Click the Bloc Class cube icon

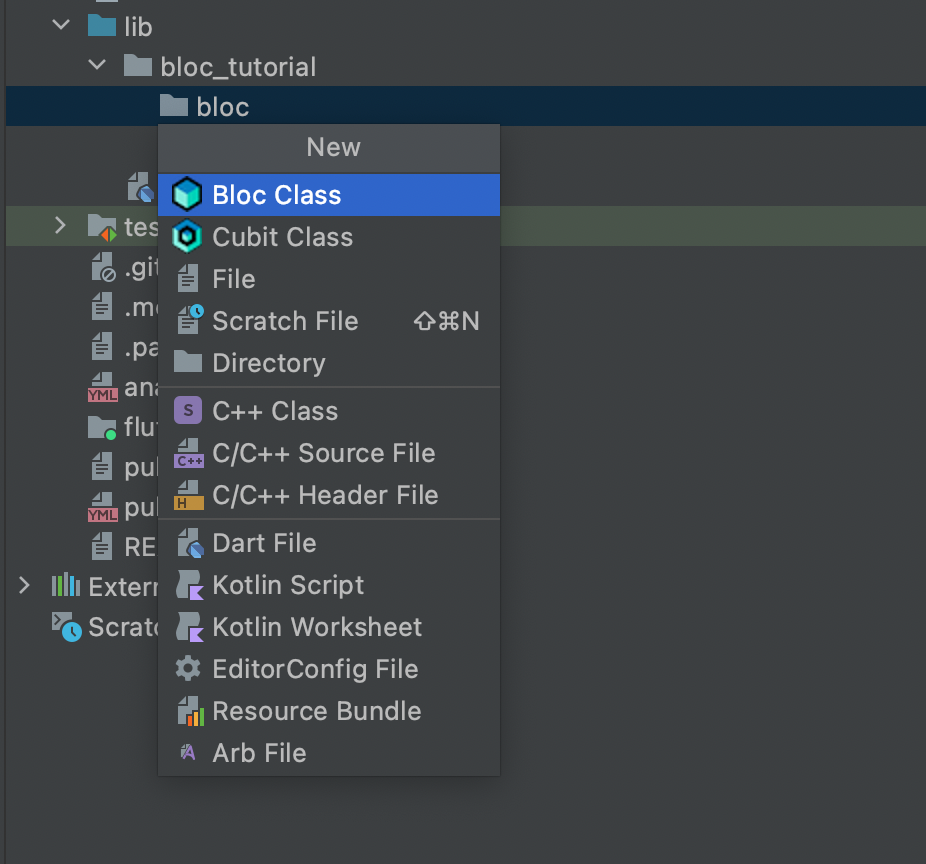pos(187,195)
